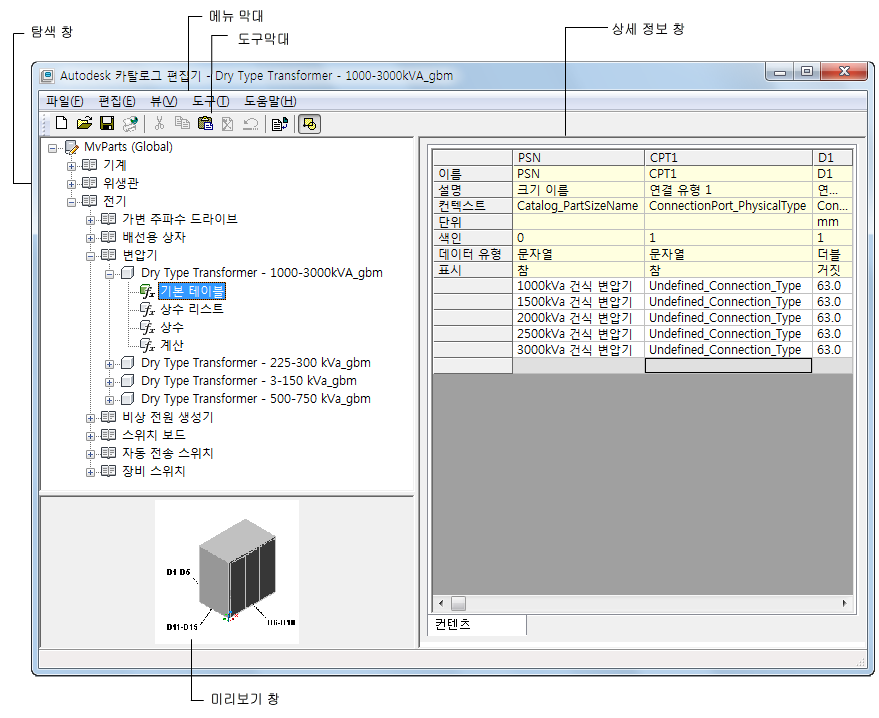Open the 파일(F) menu
This screenshot has width=879, height=718.
point(64,101)
